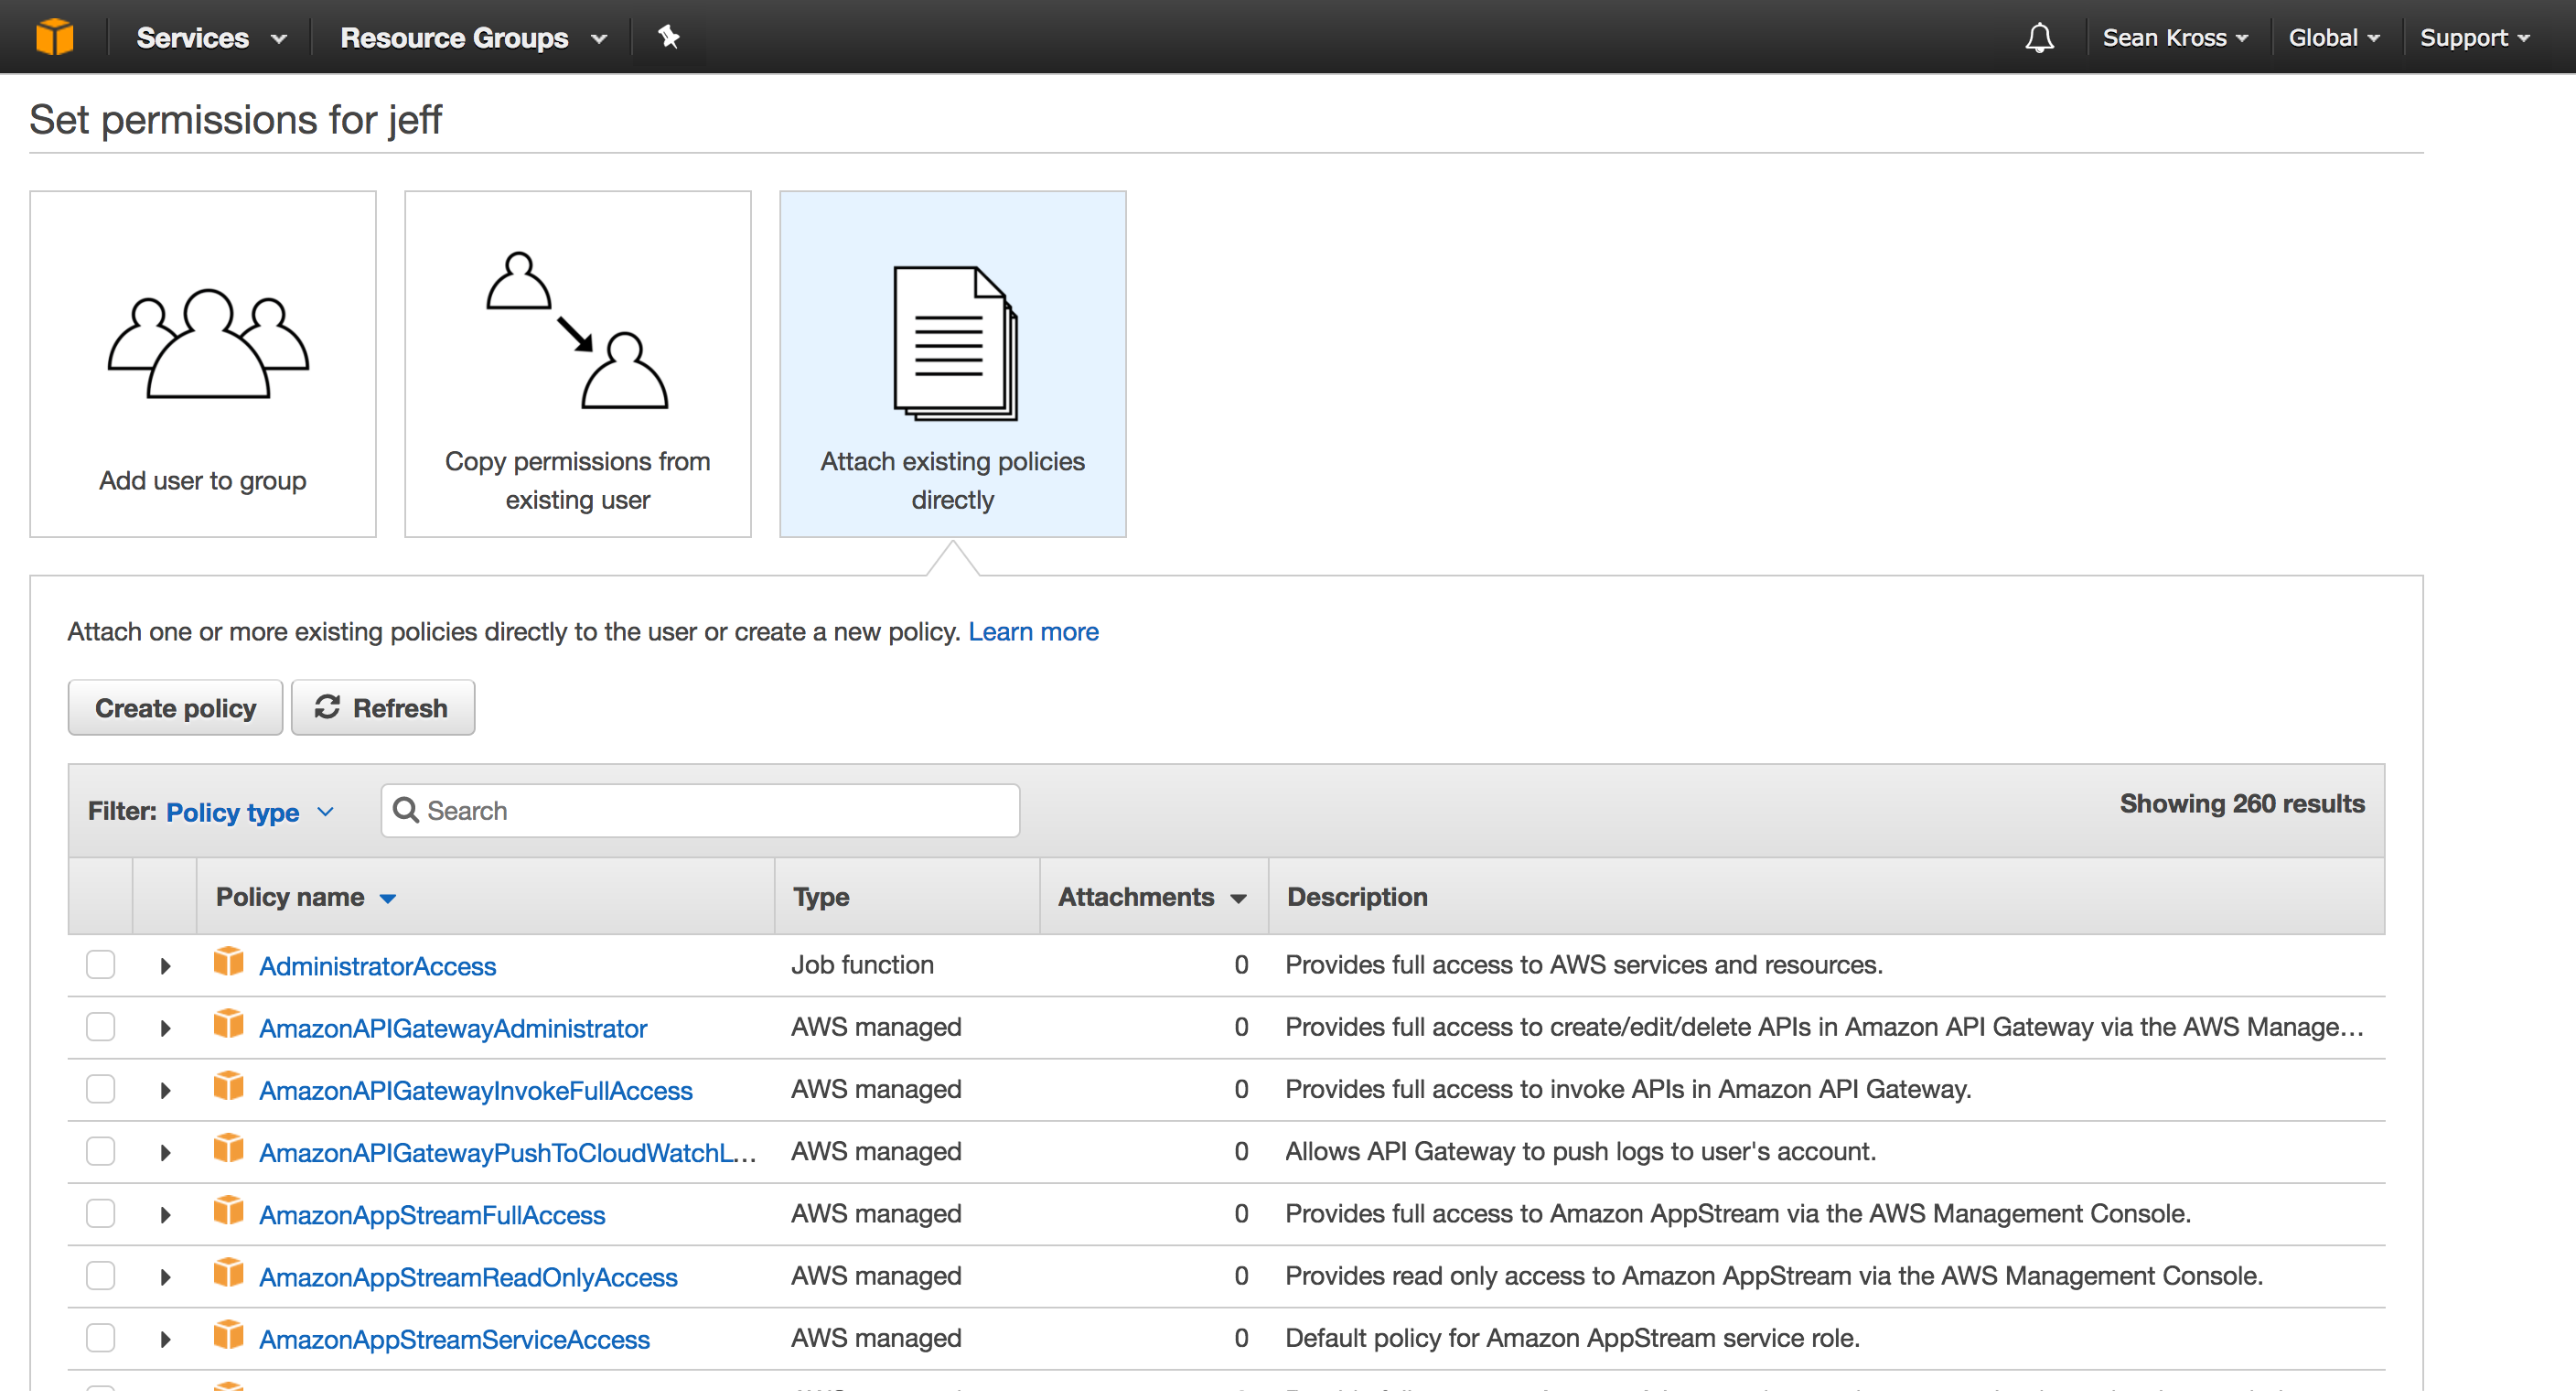Check the AmazonAPIGatewayAdministrator checkbox
The height and width of the screenshot is (1400, 2576).
tap(100, 1027)
